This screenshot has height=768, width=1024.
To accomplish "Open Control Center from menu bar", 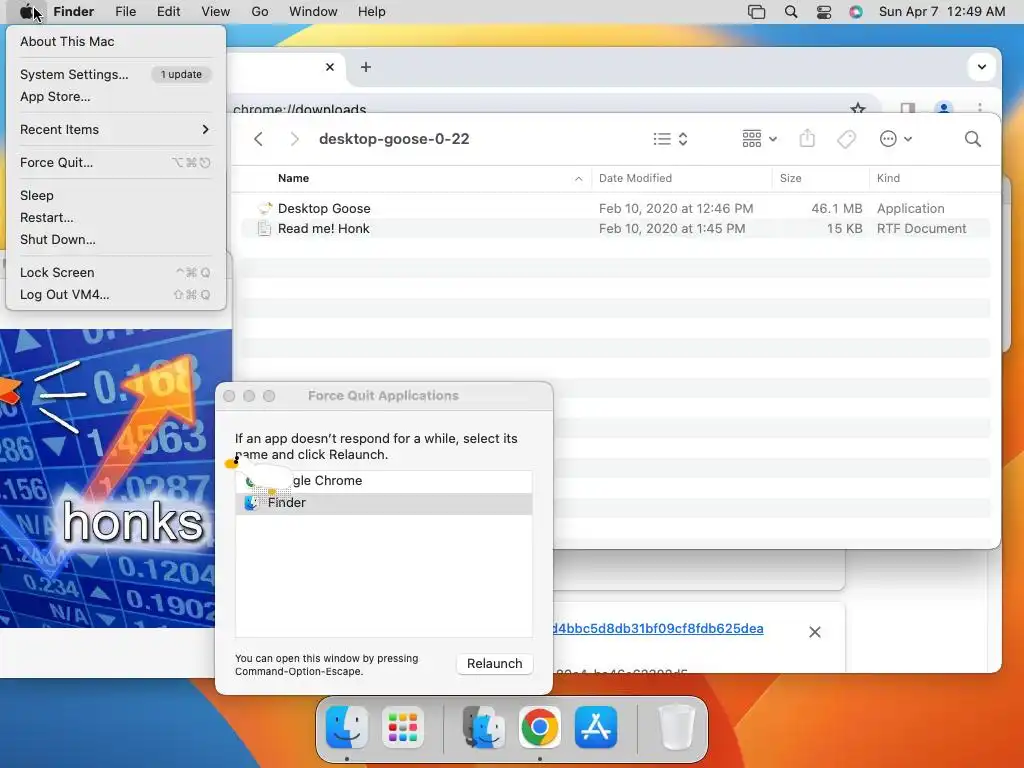I will (x=824, y=12).
